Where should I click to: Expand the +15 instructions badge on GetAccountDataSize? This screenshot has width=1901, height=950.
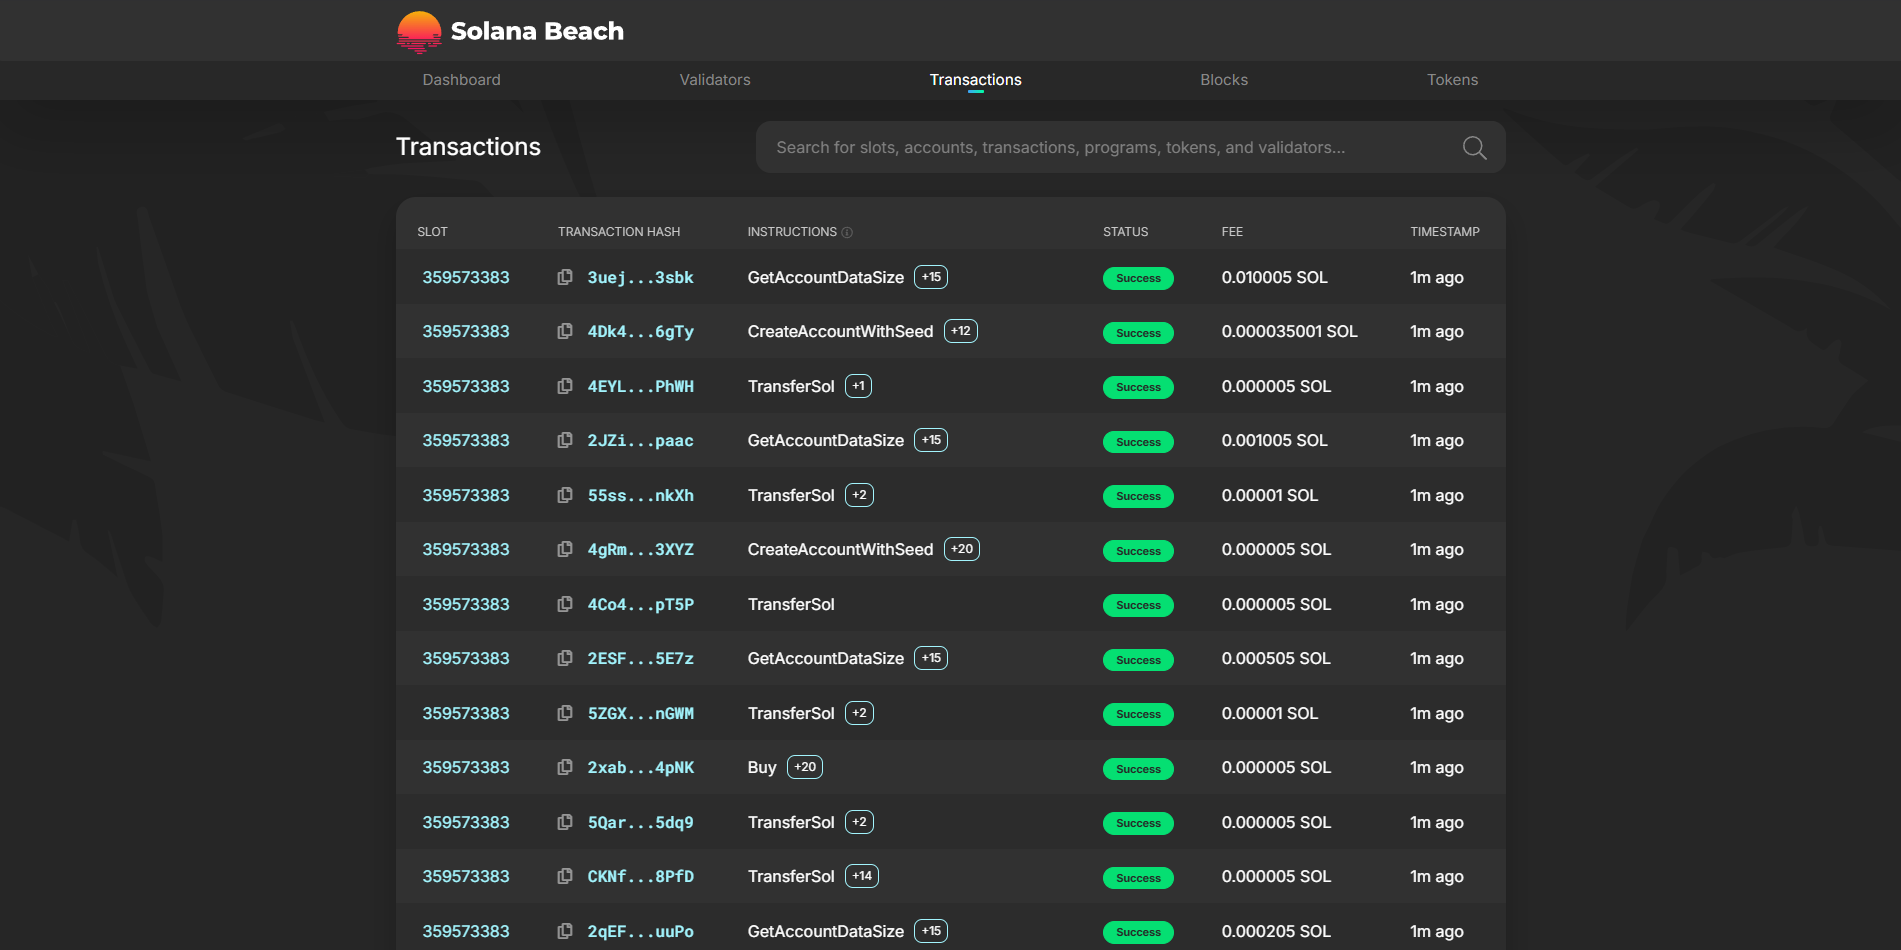pos(930,277)
